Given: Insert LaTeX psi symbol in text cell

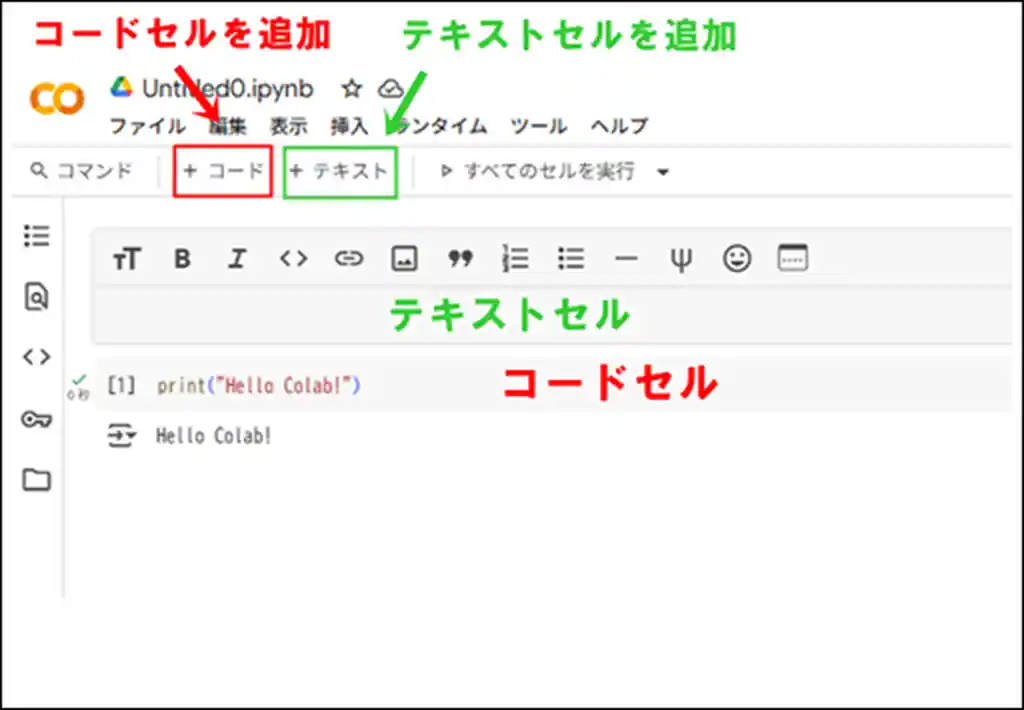Looking at the screenshot, I should [681, 260].
